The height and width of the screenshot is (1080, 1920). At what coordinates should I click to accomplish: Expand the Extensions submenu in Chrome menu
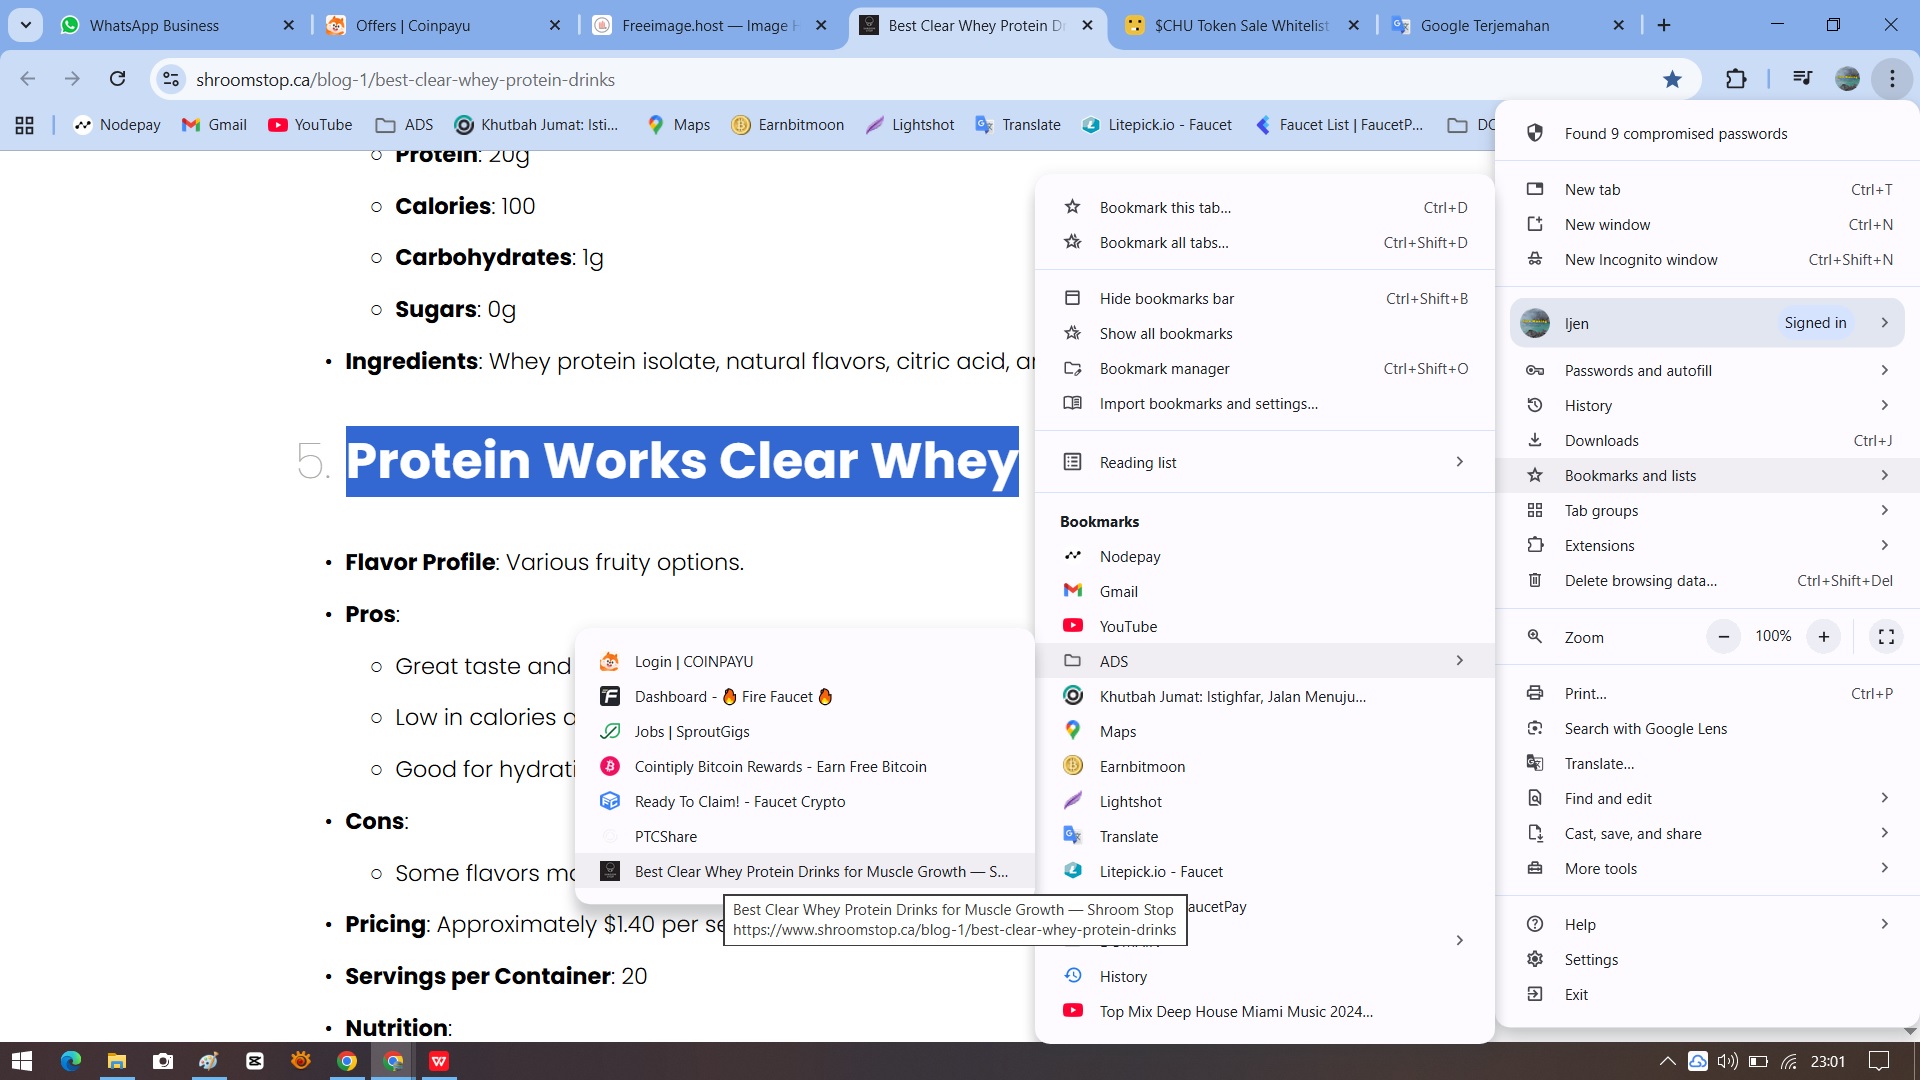click(x=1708, y=545)
